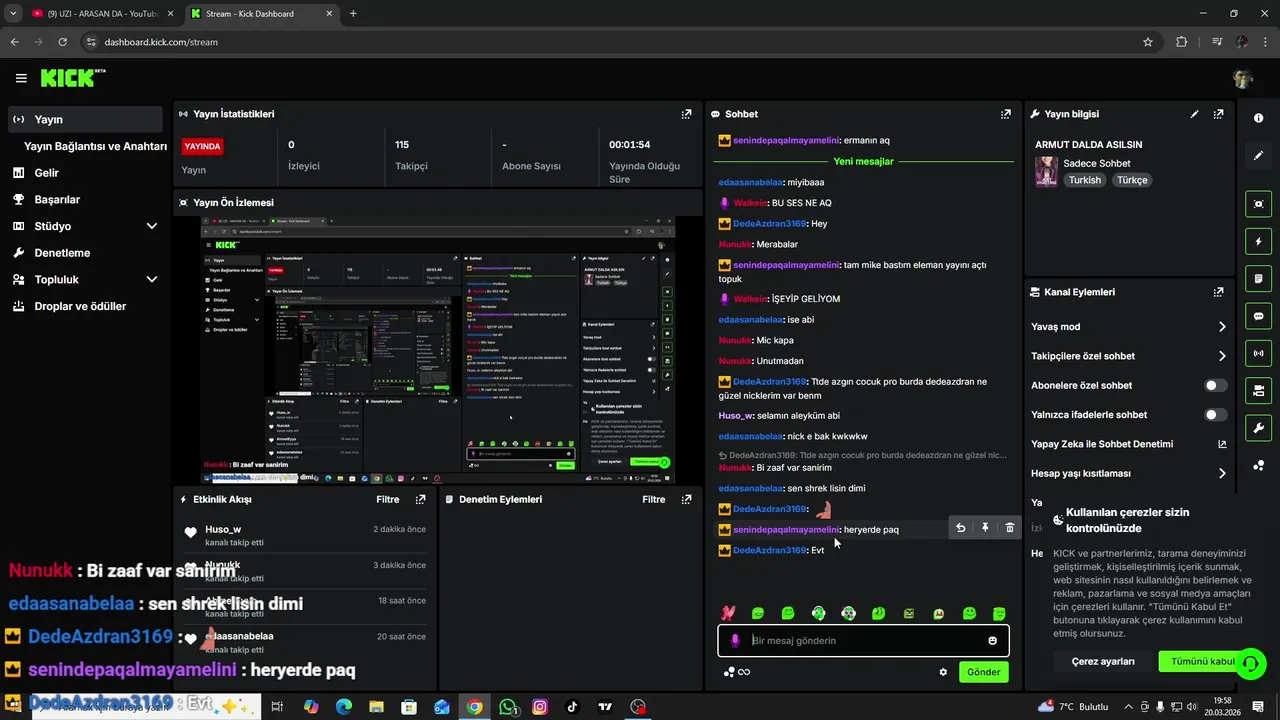Toggle Abonelere özel sohbet switch

[x=1215, y=385]
